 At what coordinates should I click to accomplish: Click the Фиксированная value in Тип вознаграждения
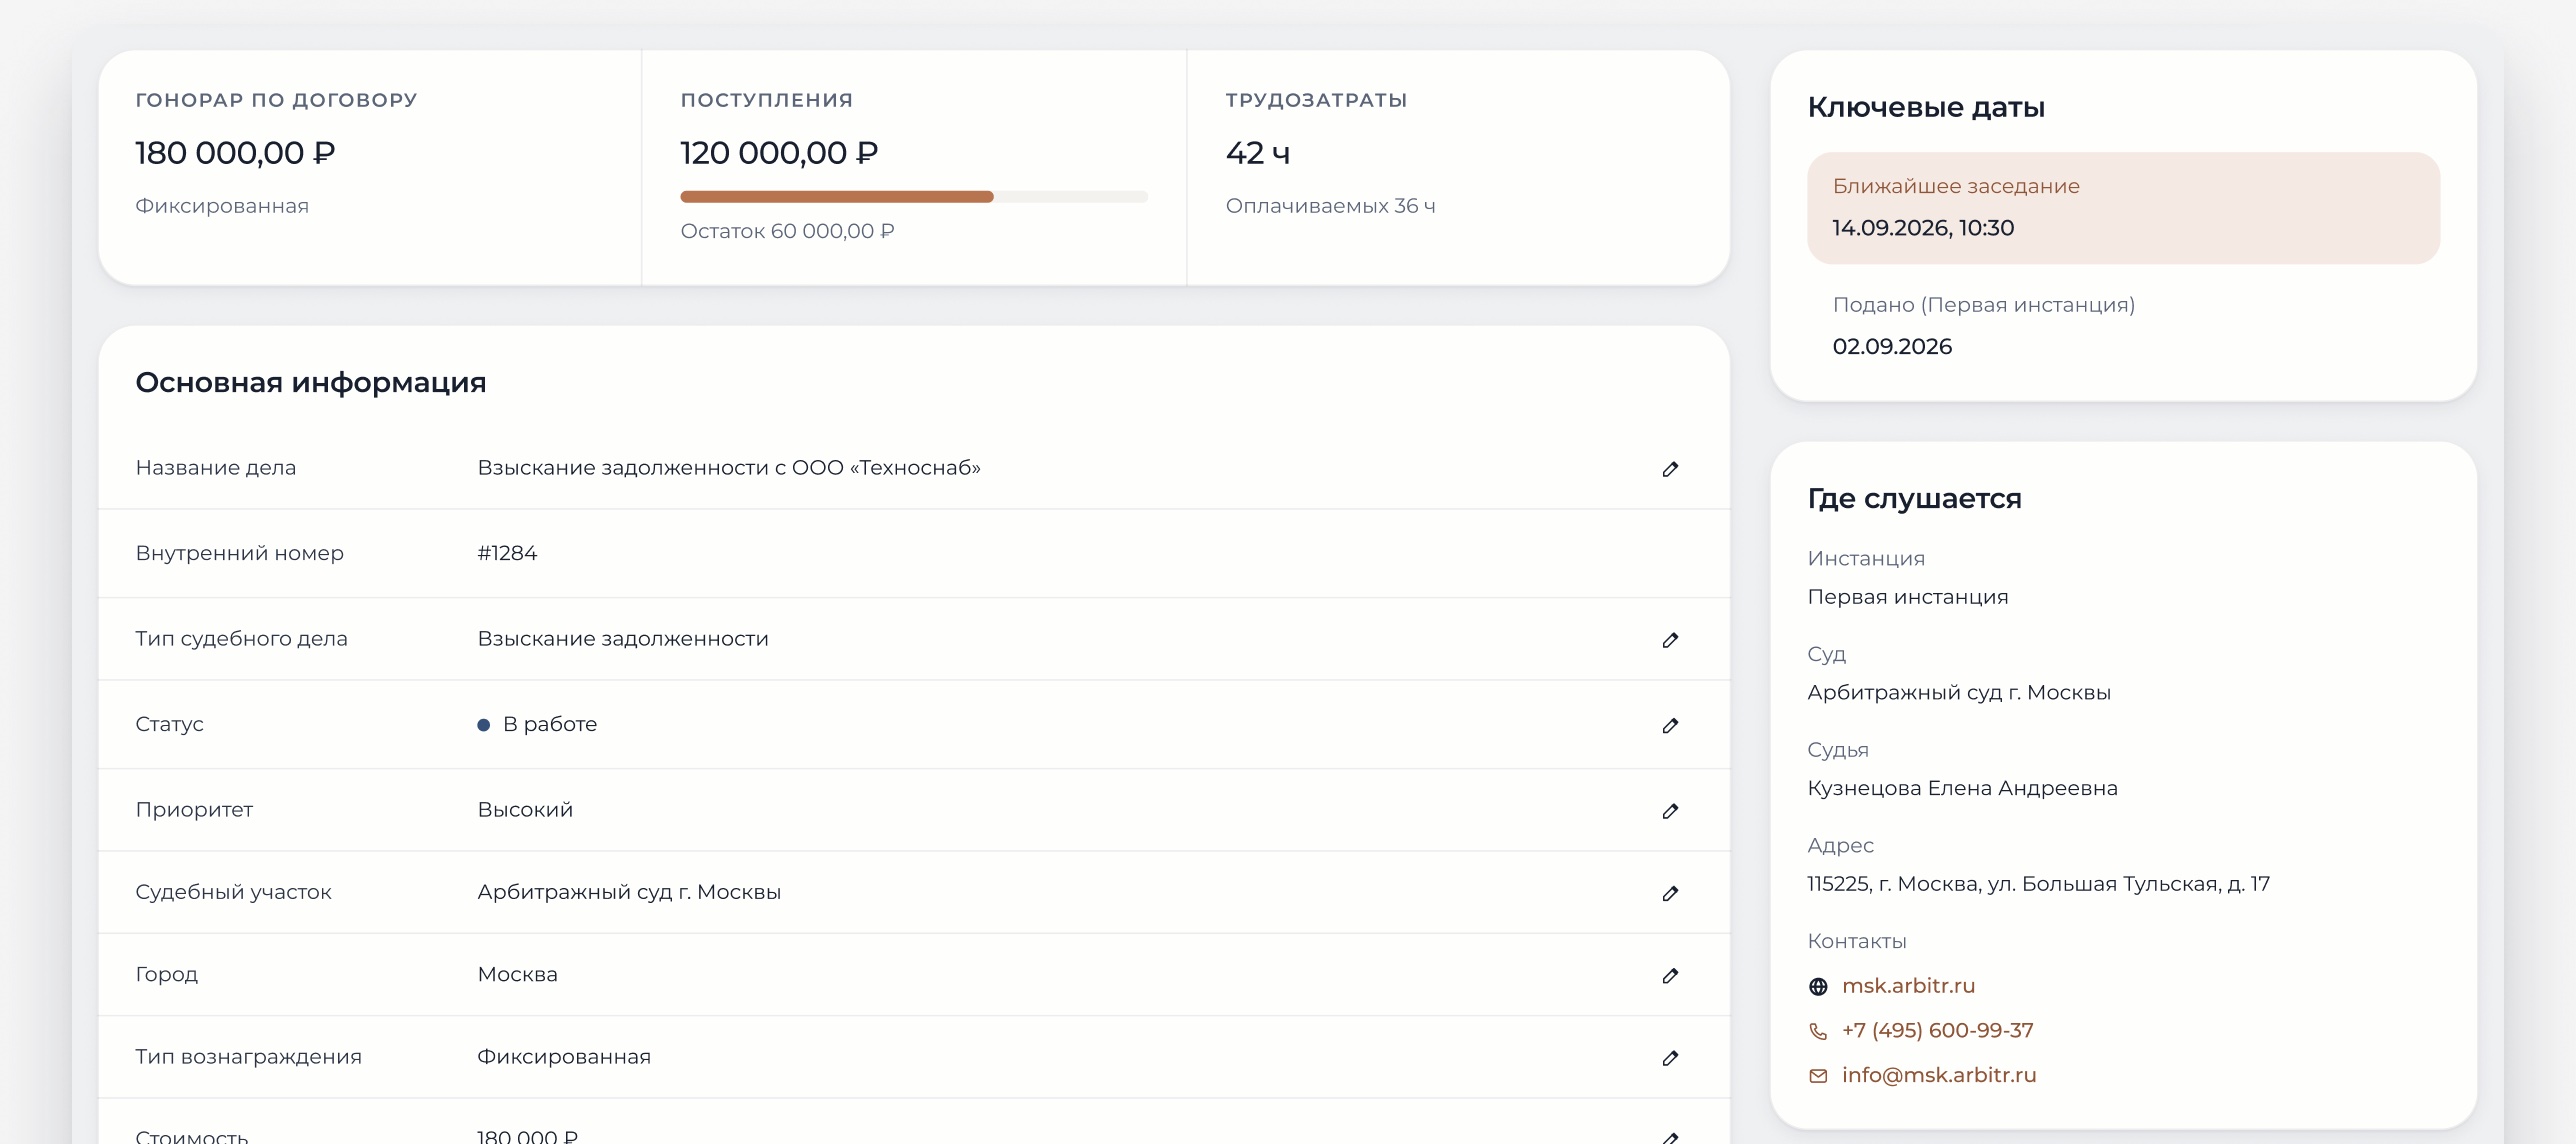(564, 1057)
